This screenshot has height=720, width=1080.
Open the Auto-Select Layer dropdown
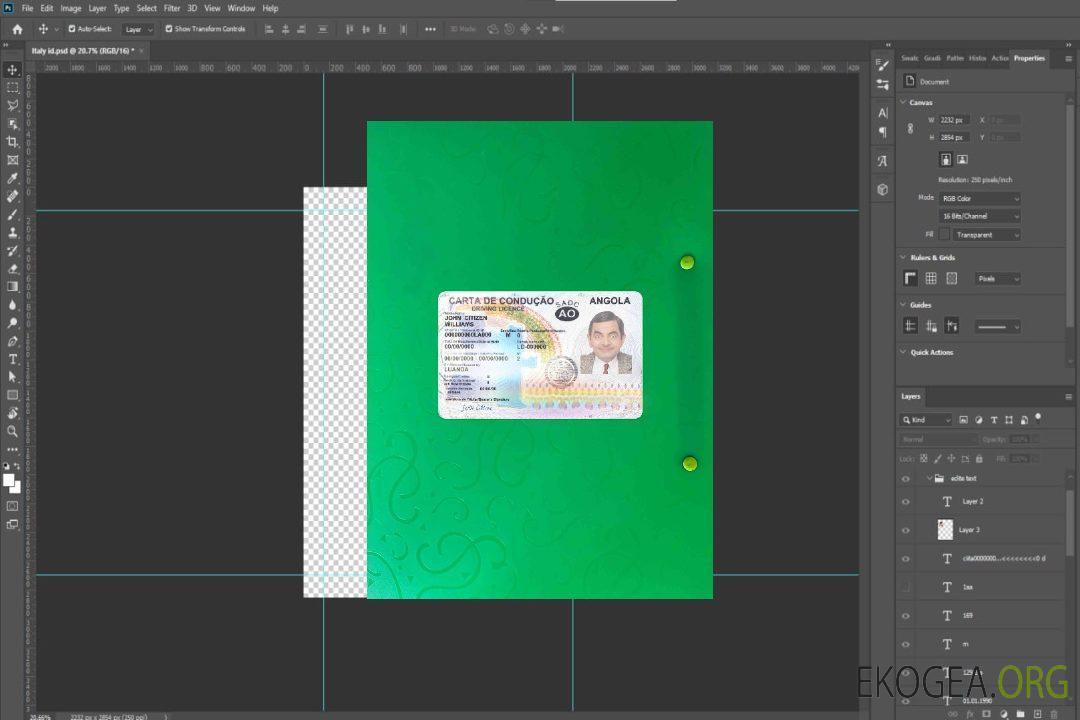(x=138, y=30)
